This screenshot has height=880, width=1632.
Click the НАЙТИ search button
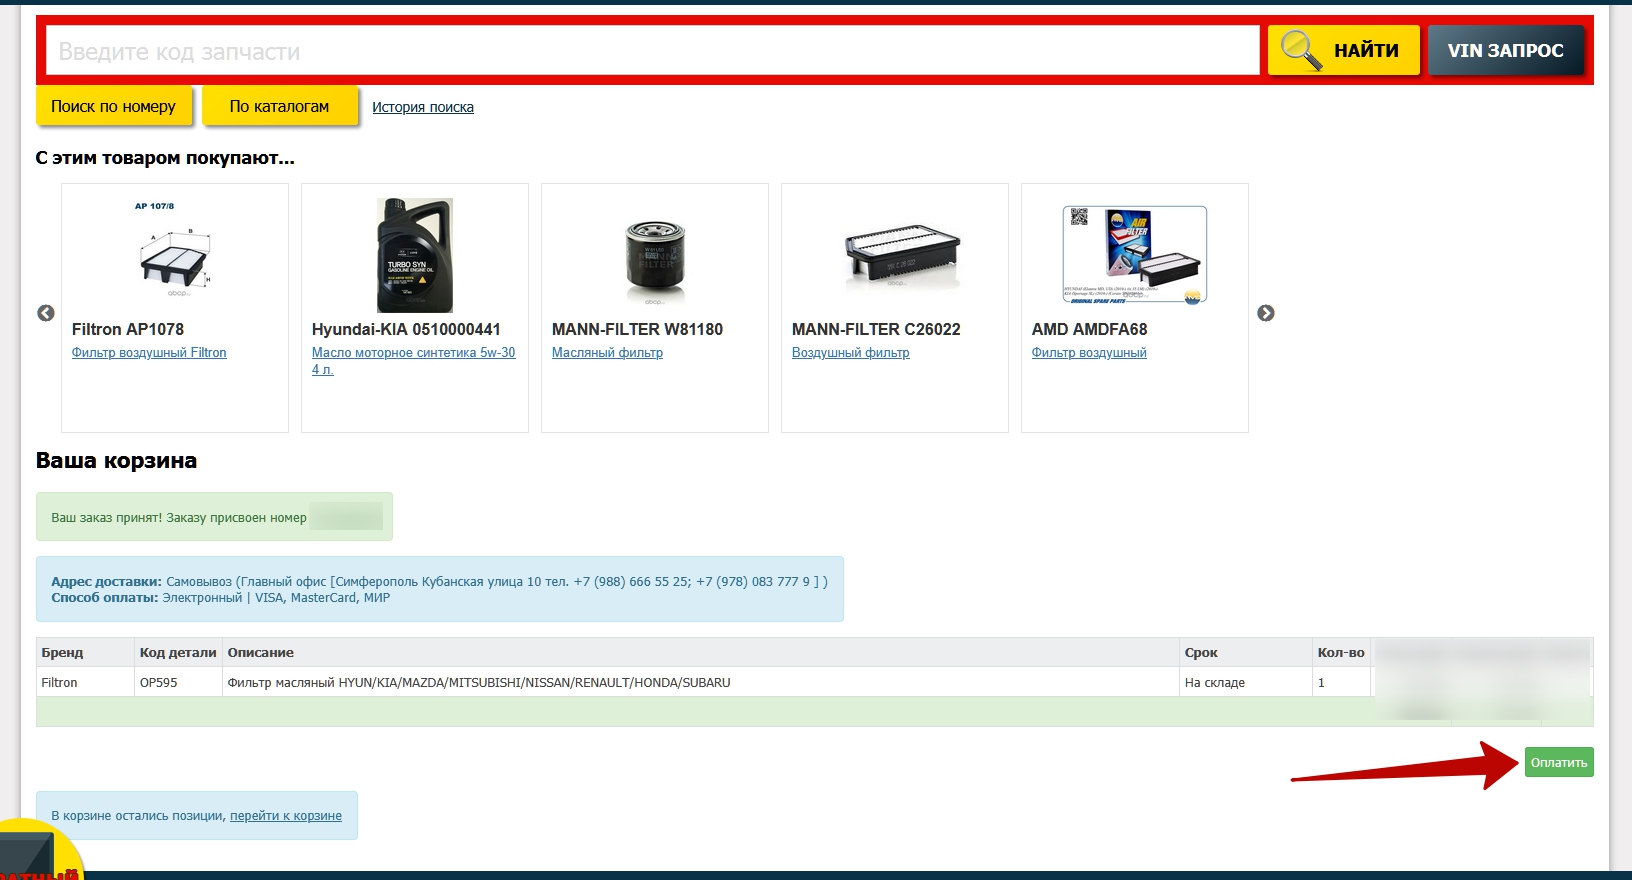coord(1344,50)
